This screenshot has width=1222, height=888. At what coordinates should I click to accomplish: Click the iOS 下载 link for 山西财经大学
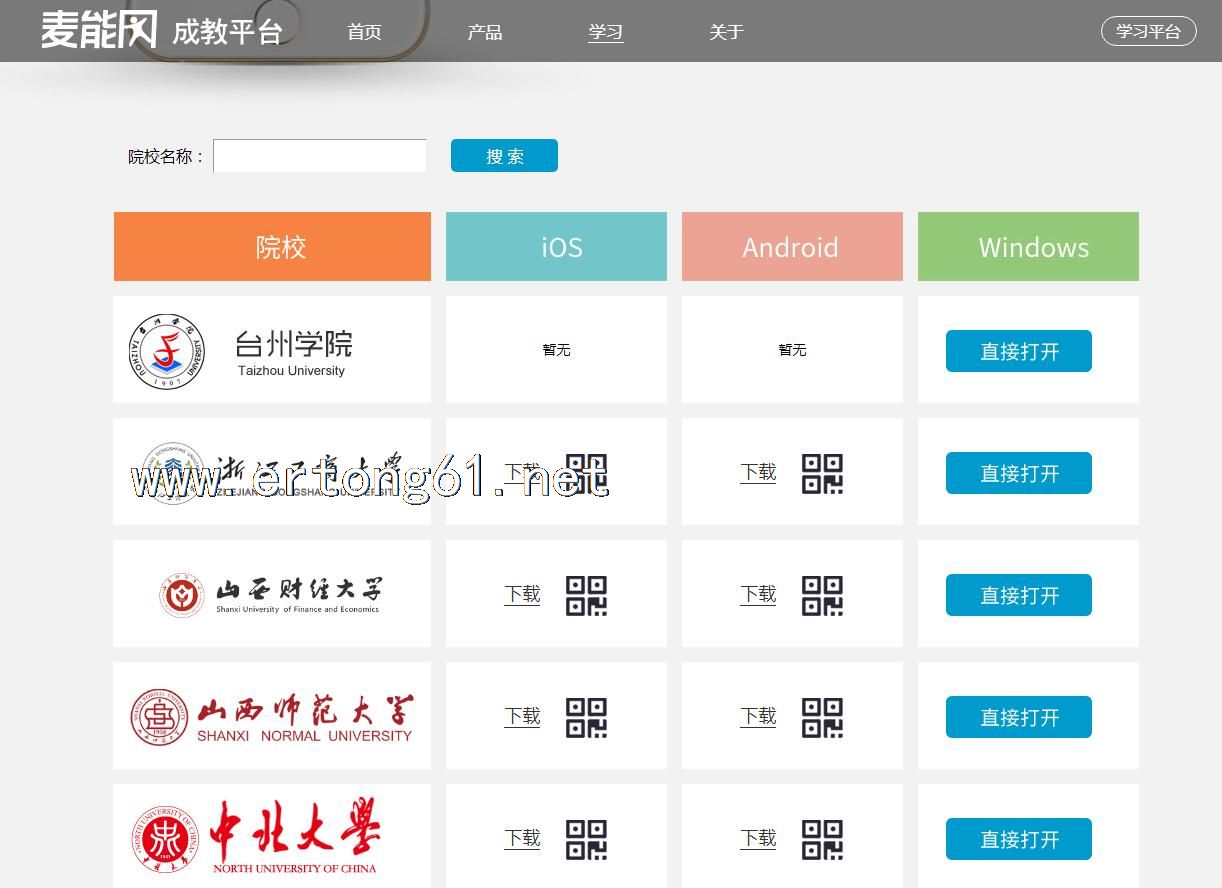[x=522, y=594]
